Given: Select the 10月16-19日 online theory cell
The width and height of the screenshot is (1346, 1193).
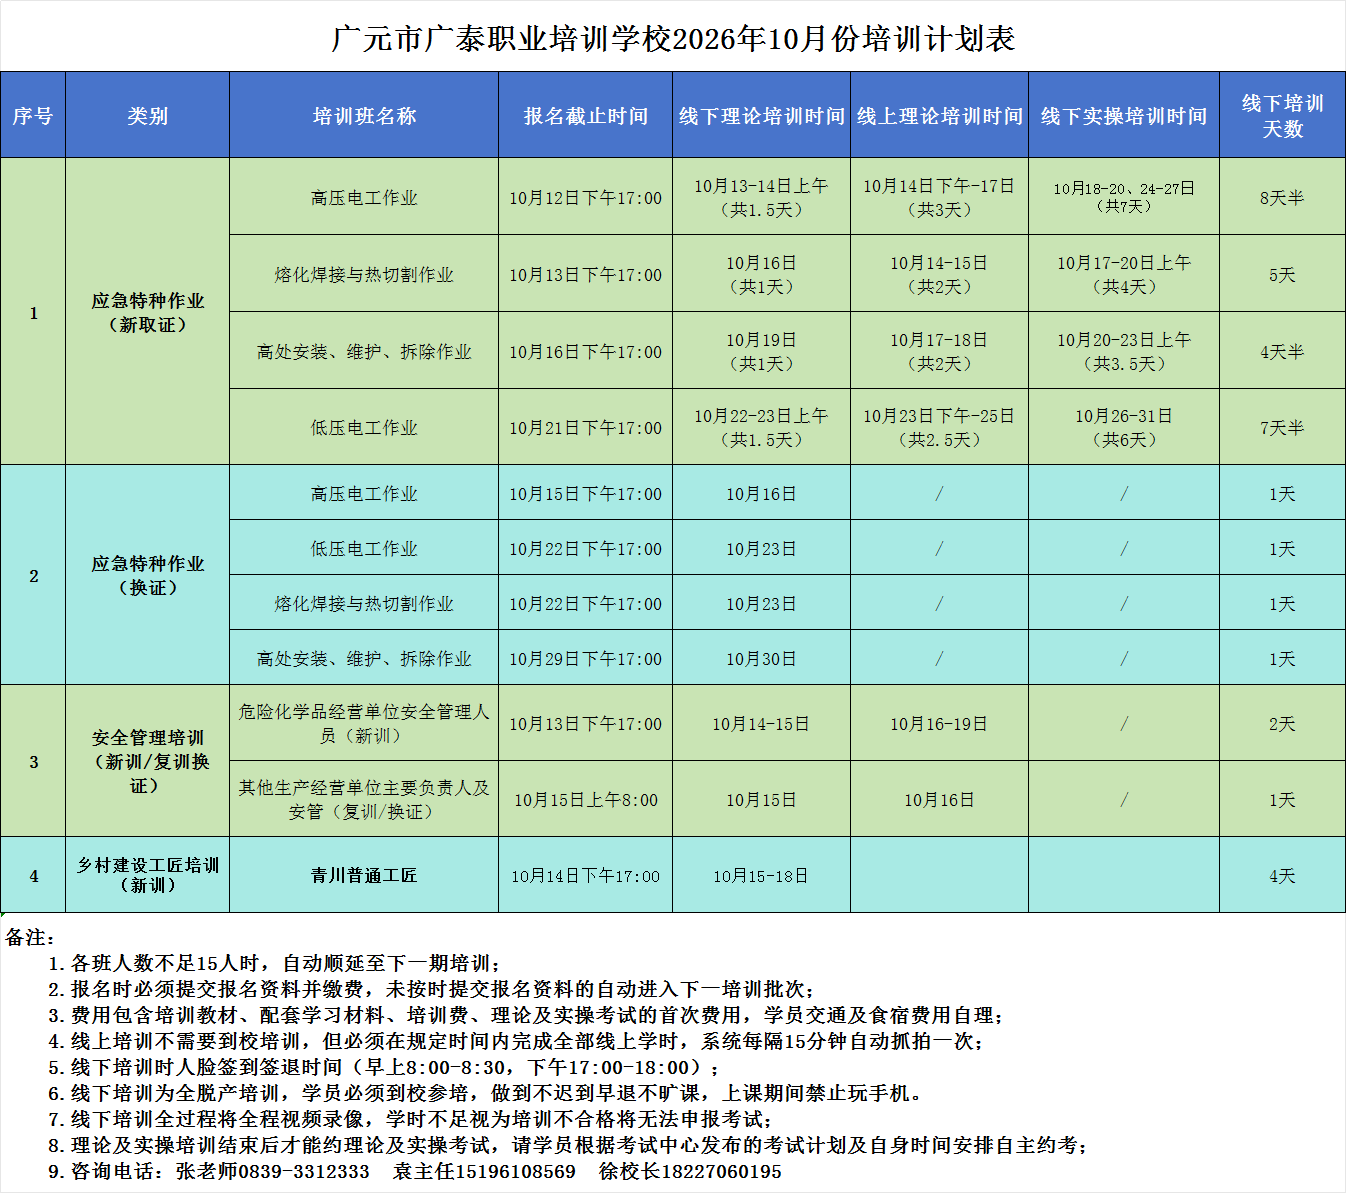Looking at the screenshot, I should [939, 723].
